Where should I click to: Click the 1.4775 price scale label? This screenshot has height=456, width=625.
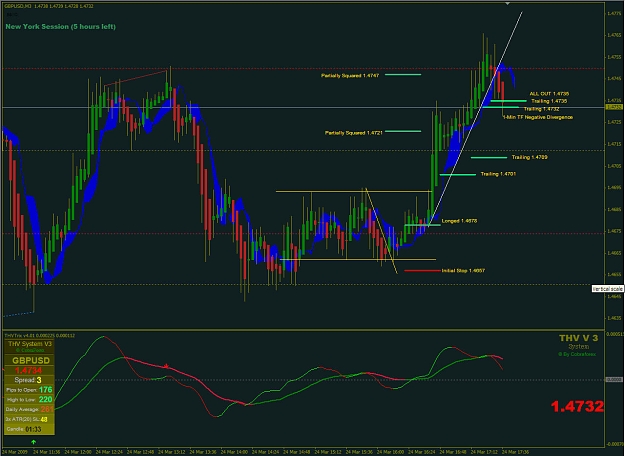[x=614, y=14]
